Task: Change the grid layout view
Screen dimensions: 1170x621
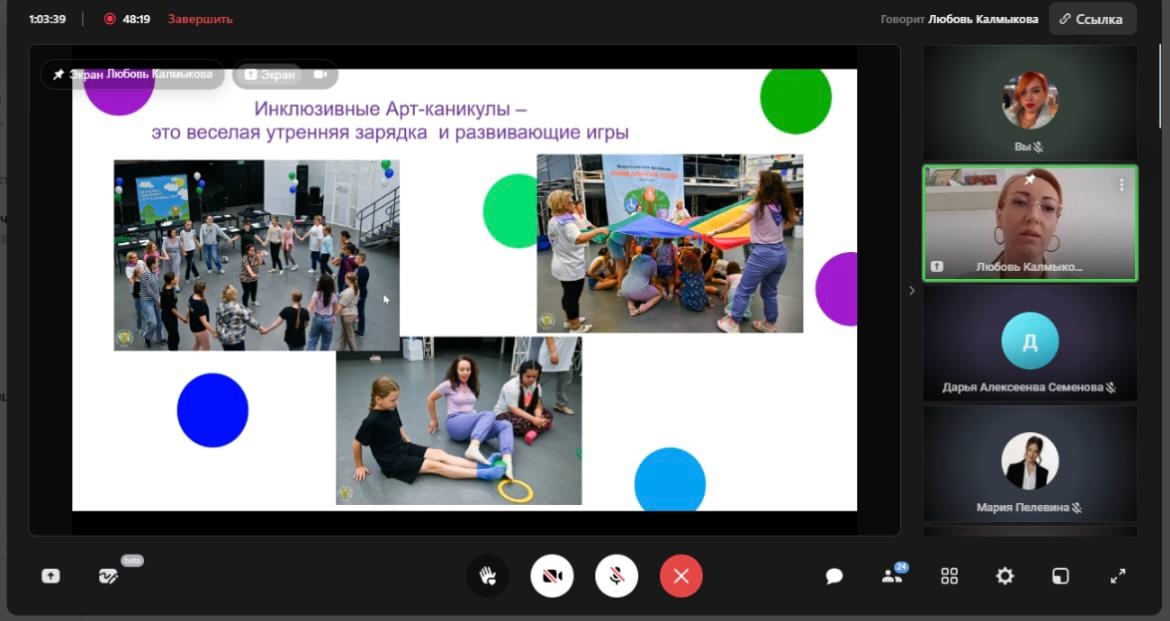Action: point(949,576)
